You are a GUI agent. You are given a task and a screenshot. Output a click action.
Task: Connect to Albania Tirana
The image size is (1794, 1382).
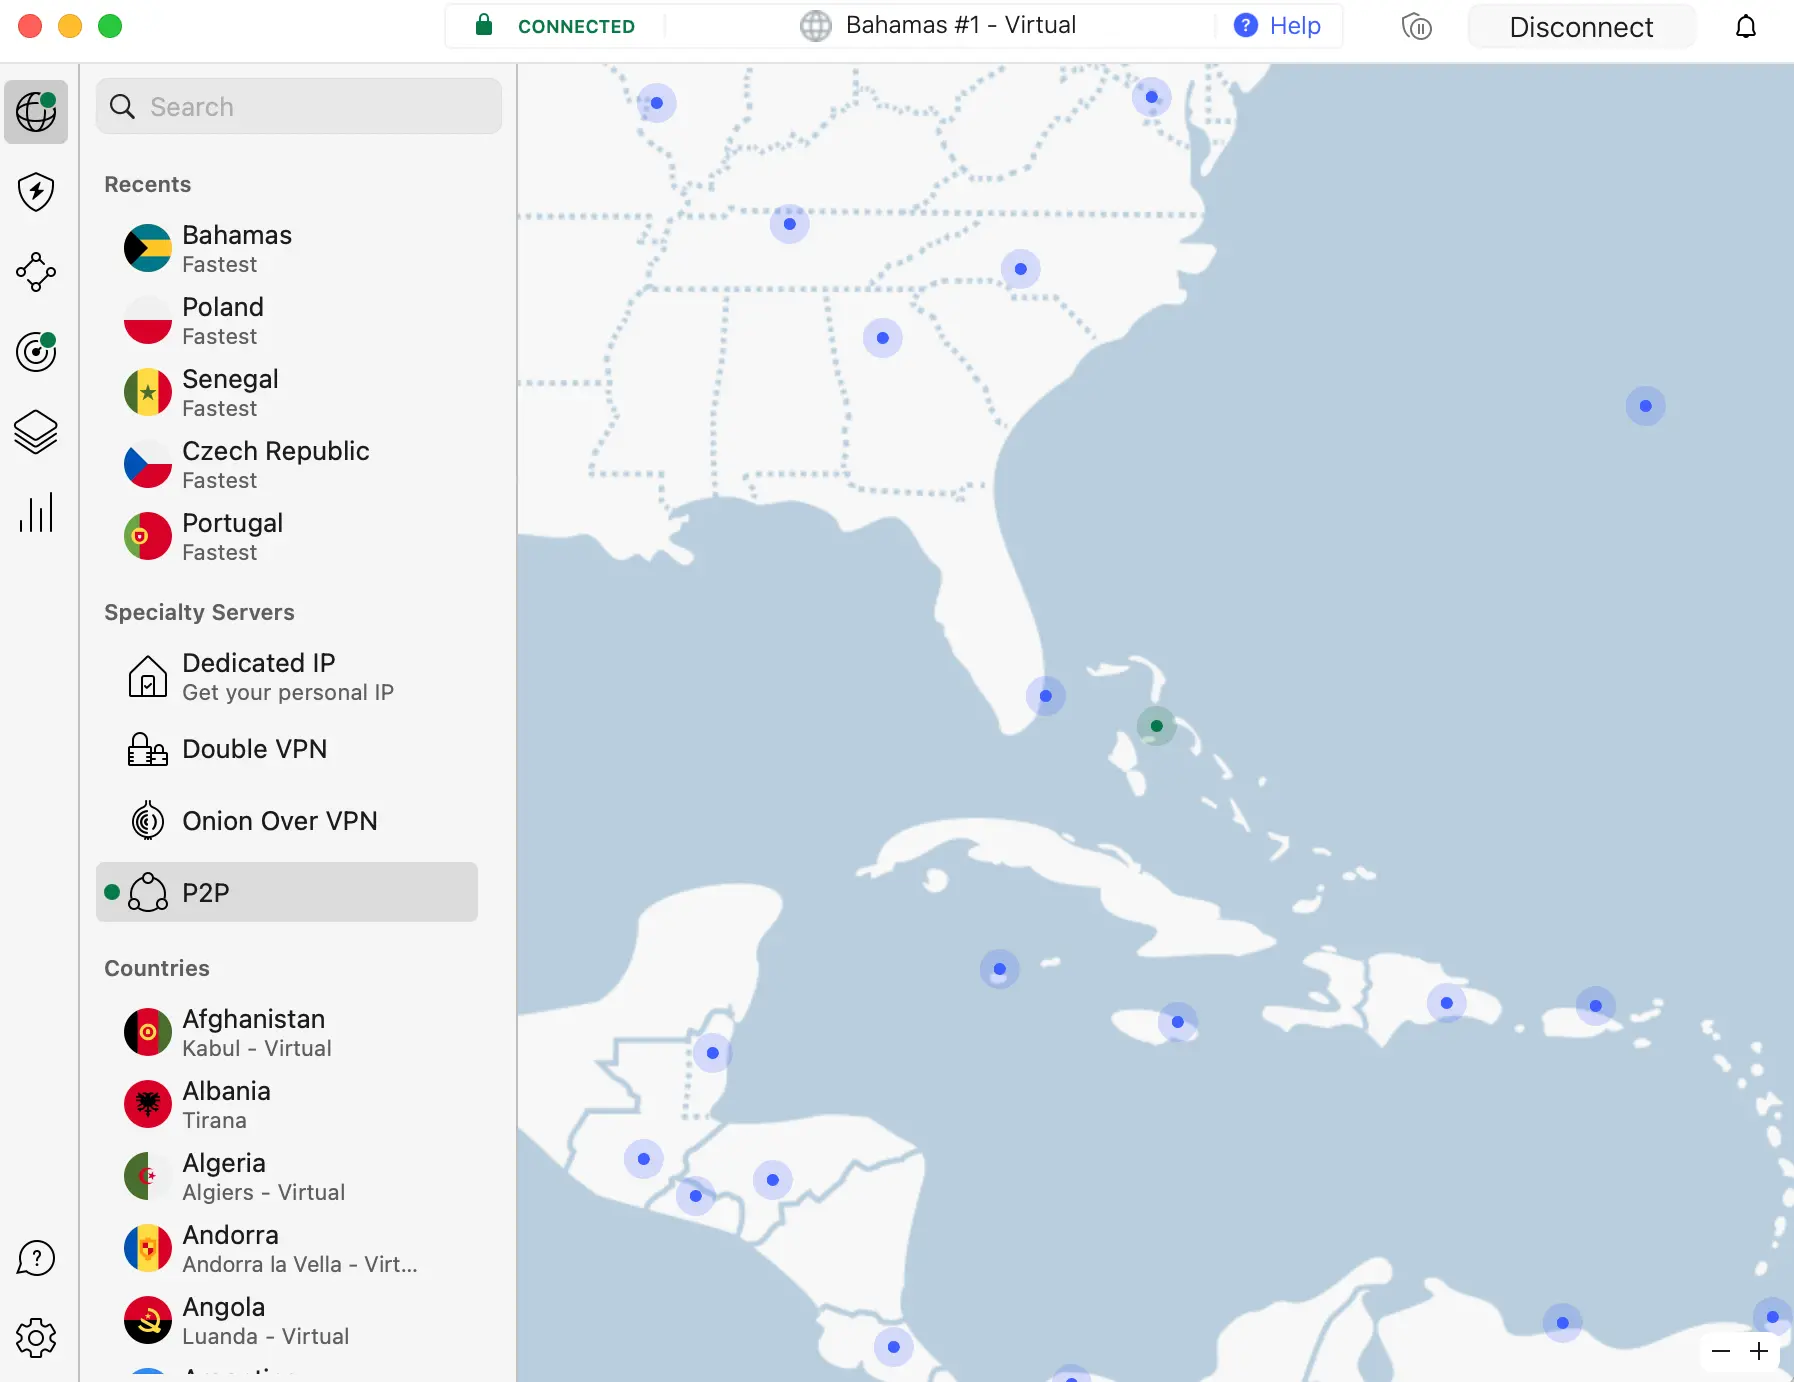click(287, 1104)
